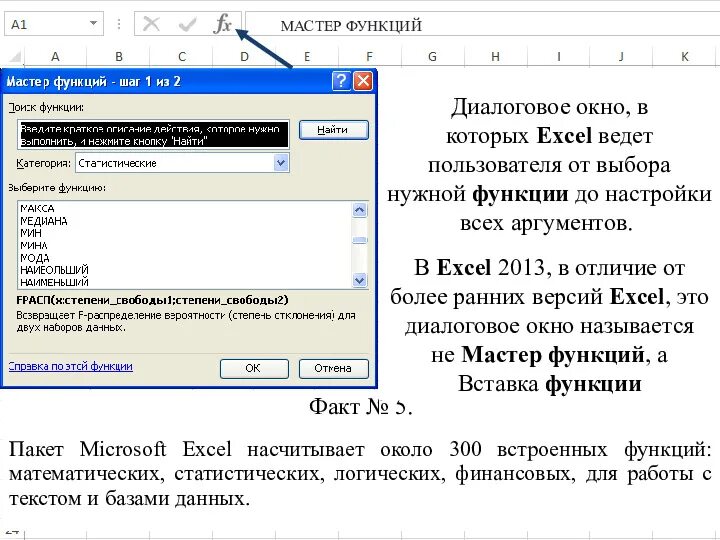
Task: Select МИН in function list
Action: [31, 233]
